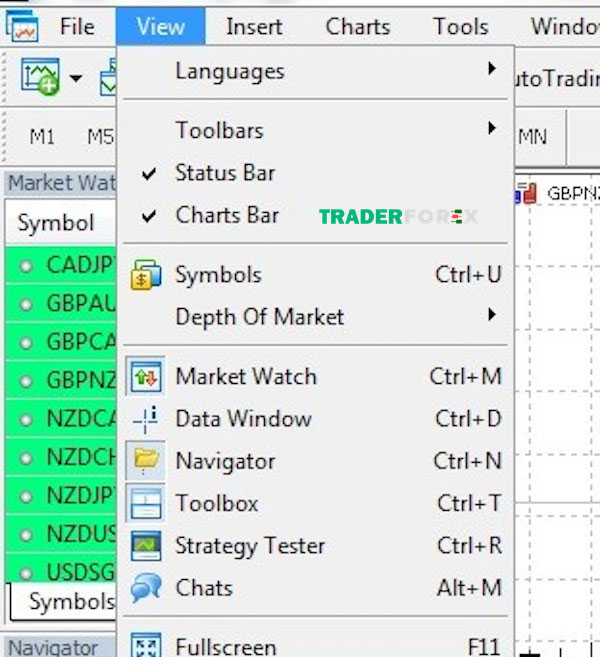The height and width of the screenshot is (657, 609).
Task: Click the GBPNZ row status dot
Action: [x=26, y=382]
